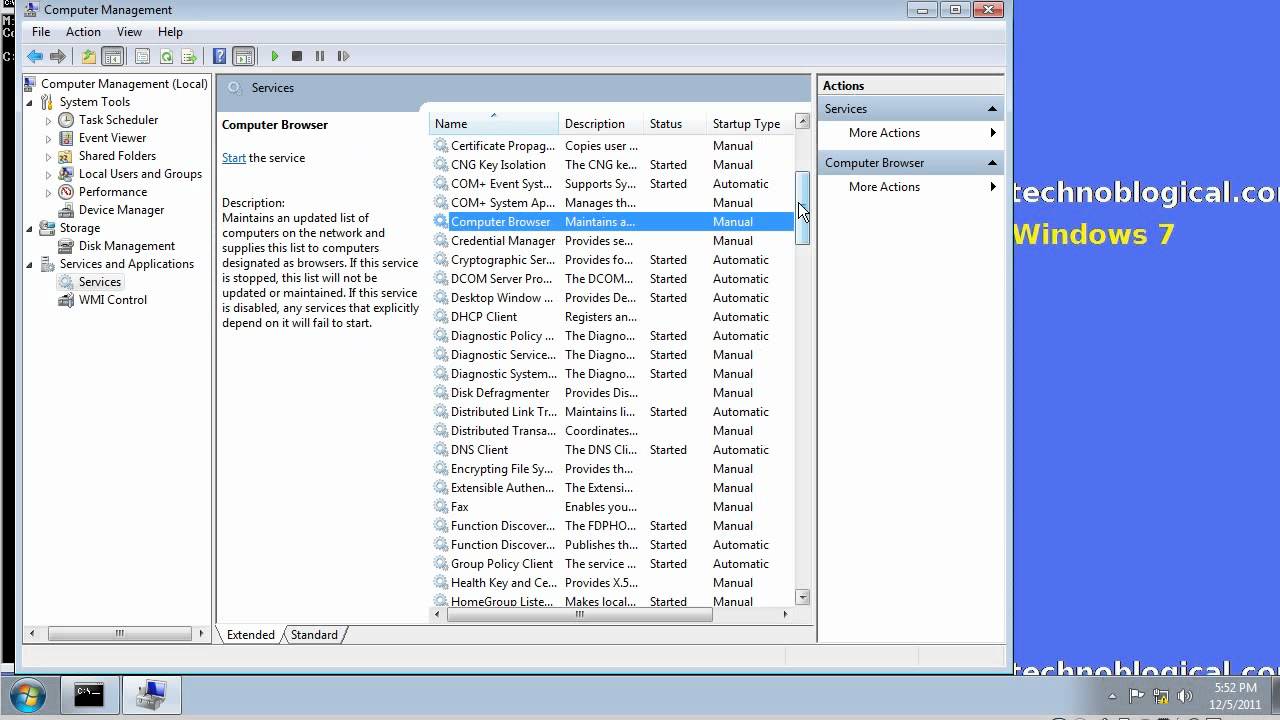Click the services list horizontal scrollbar thumb
This screenshot has width=1280, height=720.
click(580, 614)
